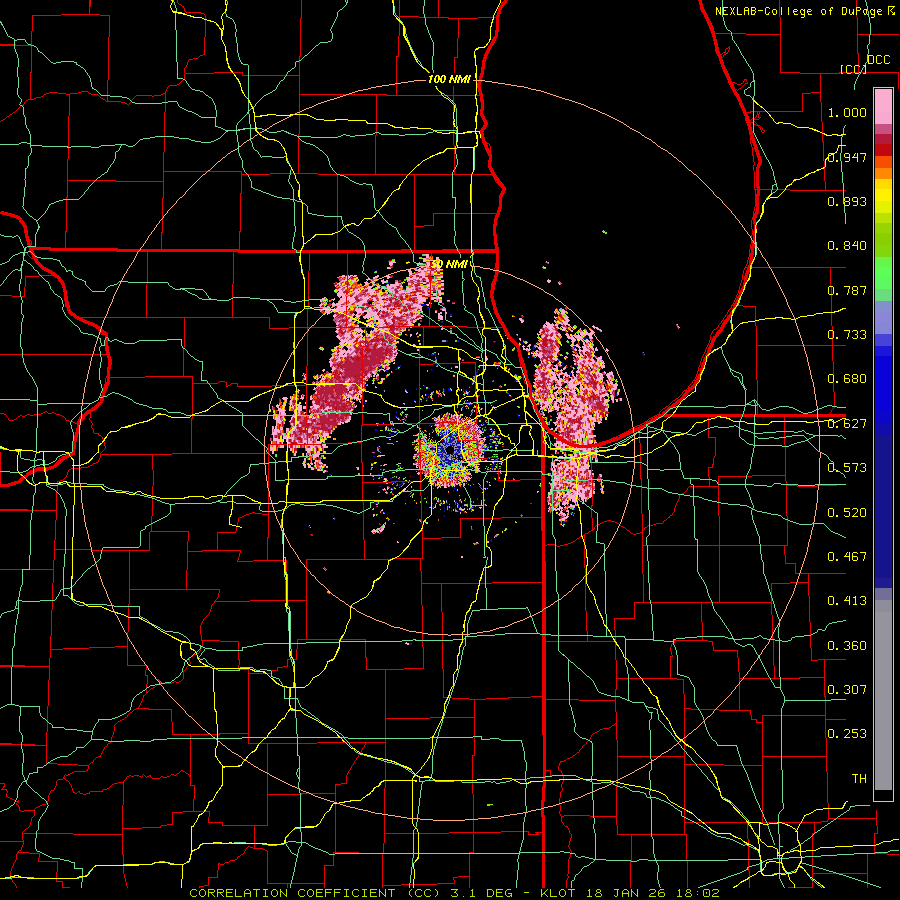Click the radar site center with blue returns
900x900 pixels.
(449, 451)
